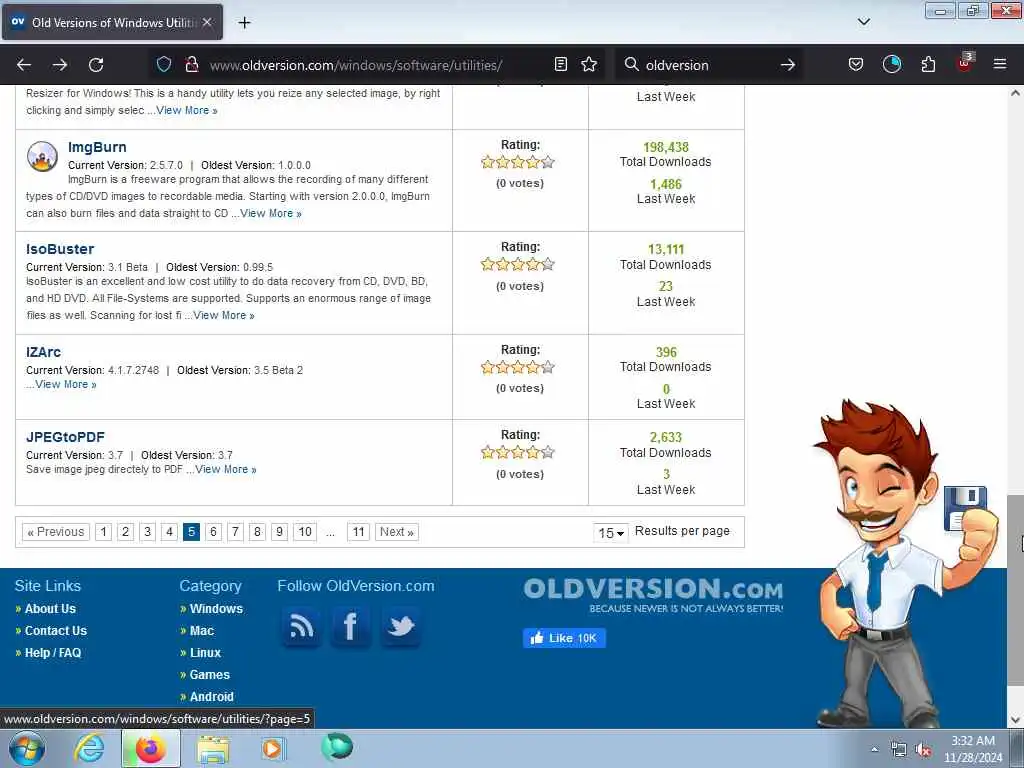Viewport: 1024px width, 768px height.
Task: Click the search go arrow
Action: 788,65
